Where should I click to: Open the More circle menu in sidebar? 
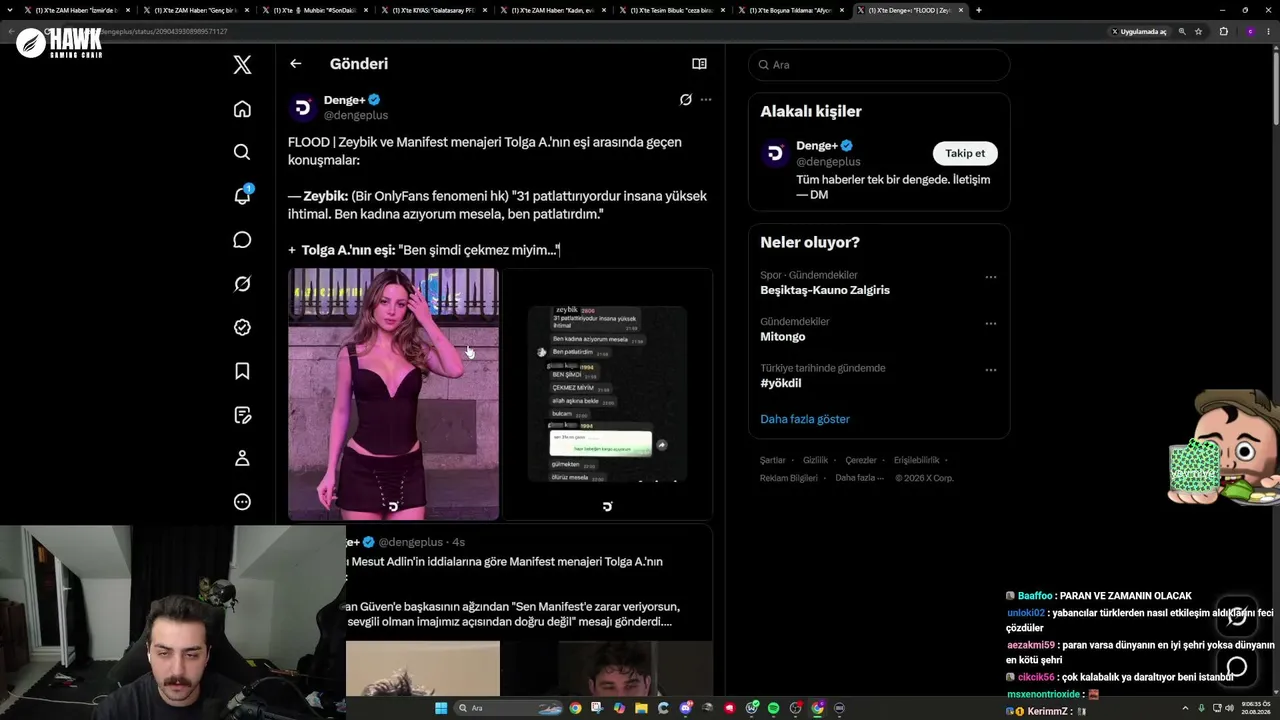click(x=242, y=502)
